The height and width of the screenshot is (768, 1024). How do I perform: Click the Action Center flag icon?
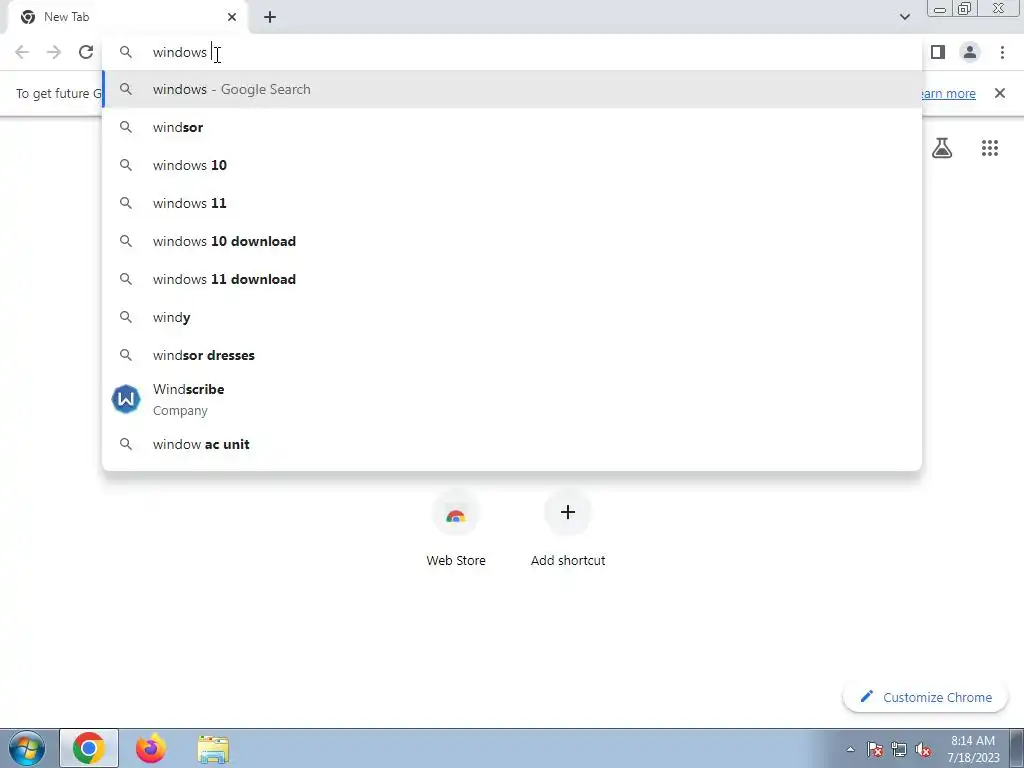875,749
